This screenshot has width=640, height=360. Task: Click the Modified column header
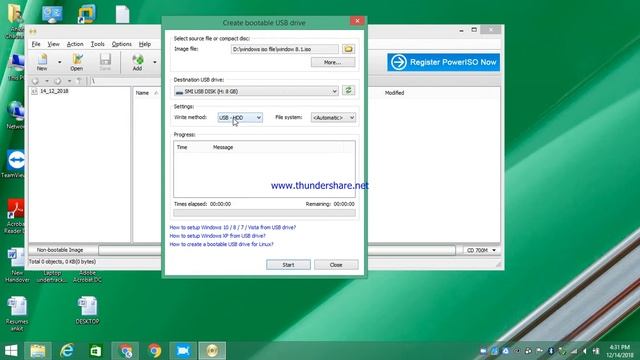click(394, 93)
